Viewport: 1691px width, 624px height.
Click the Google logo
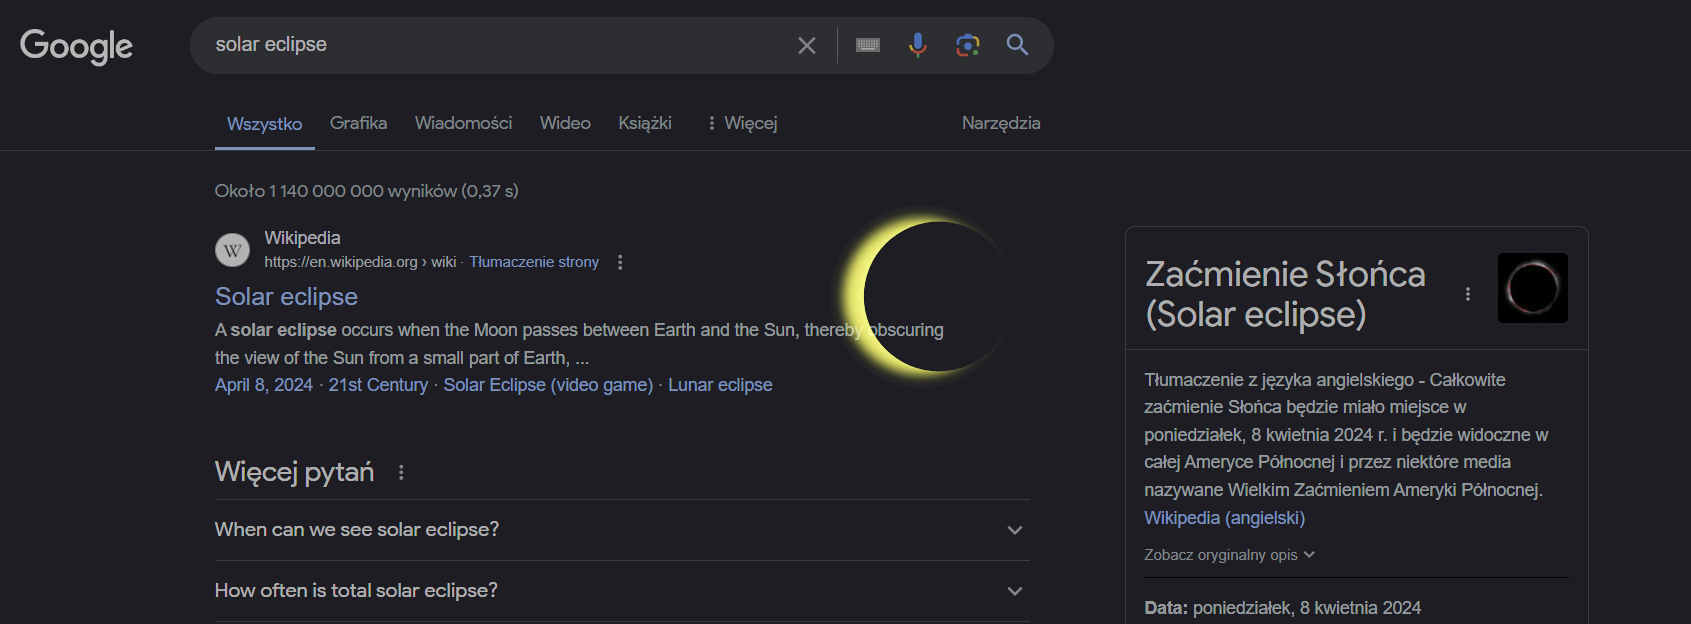[x=76, y=46]
